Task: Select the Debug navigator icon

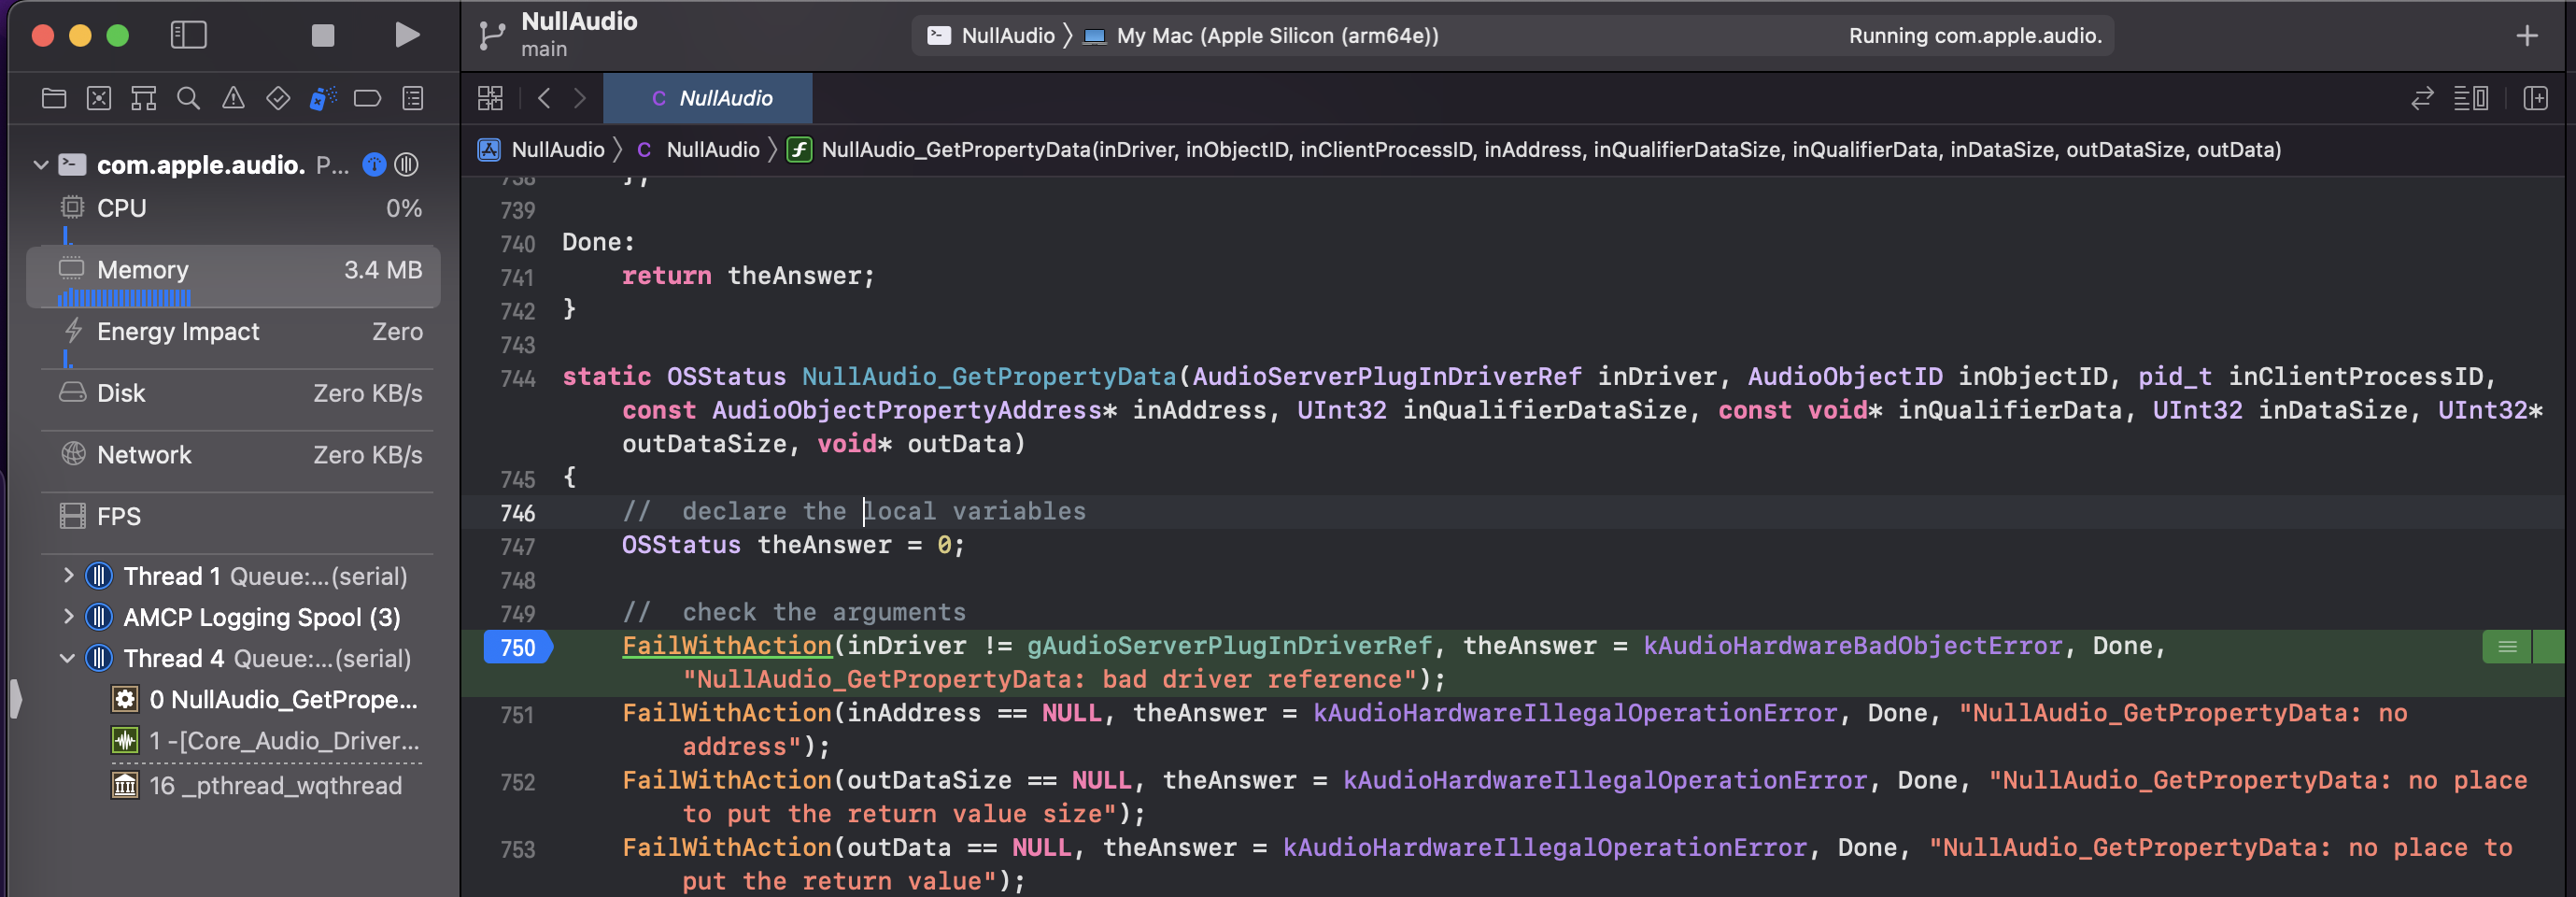Action: (322, 98)
